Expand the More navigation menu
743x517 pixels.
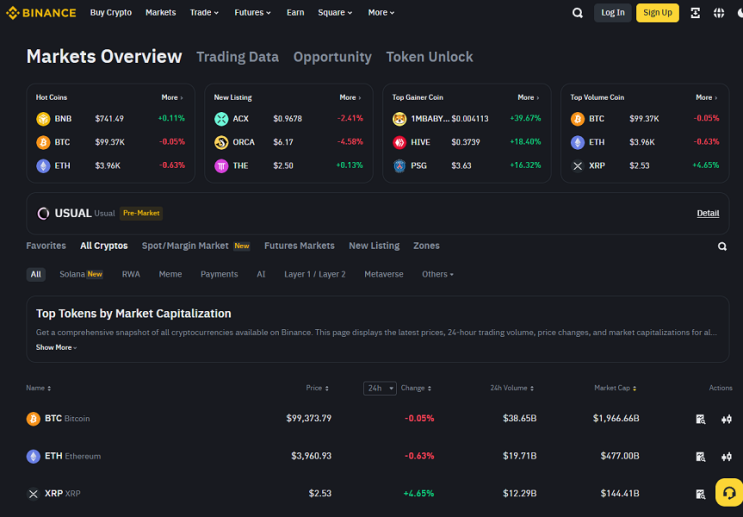[x=381, y=13]
